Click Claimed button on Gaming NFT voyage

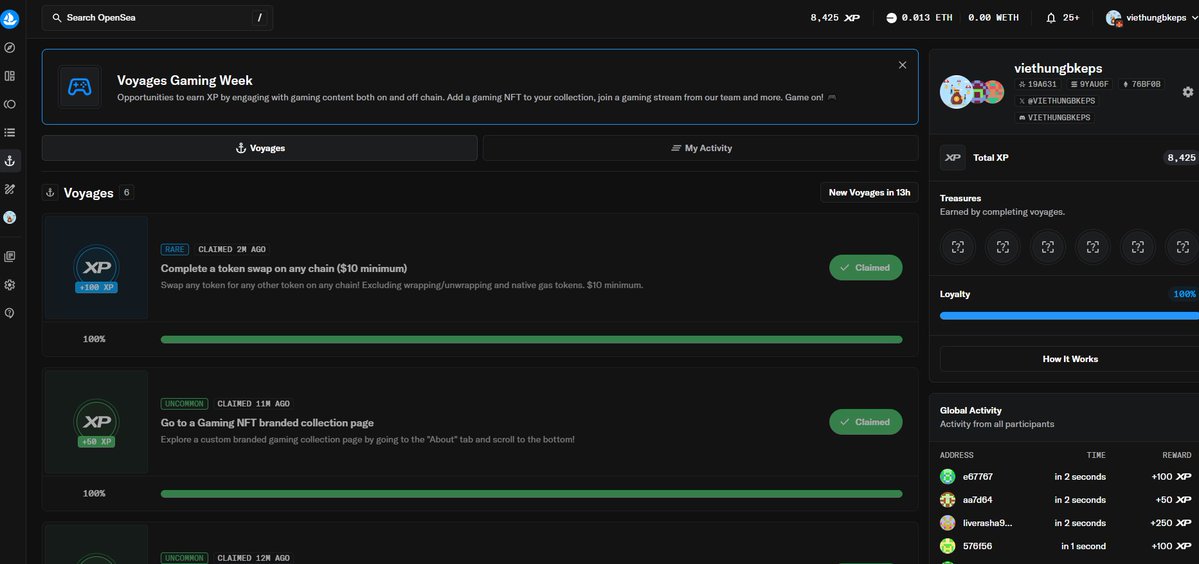coord(866,422)
